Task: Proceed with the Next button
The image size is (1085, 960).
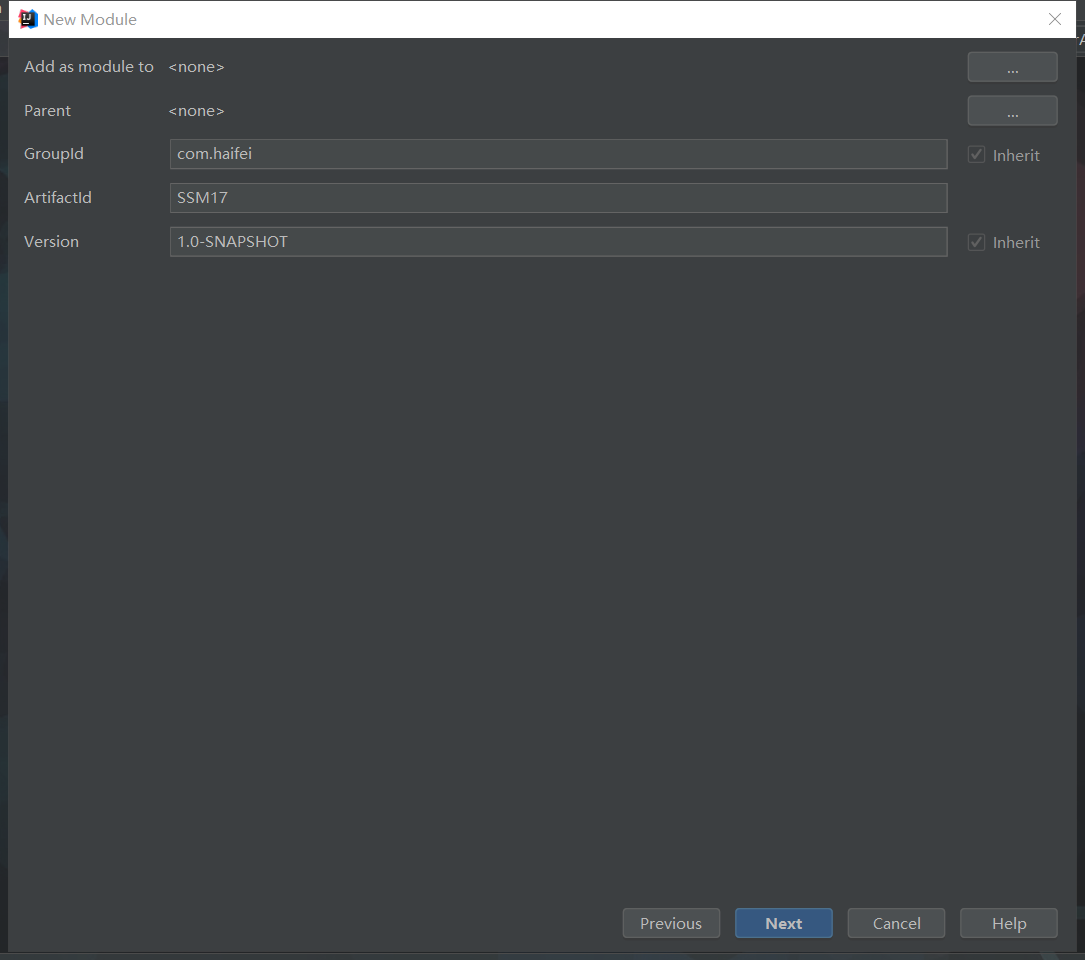Action: click(783, 922)
